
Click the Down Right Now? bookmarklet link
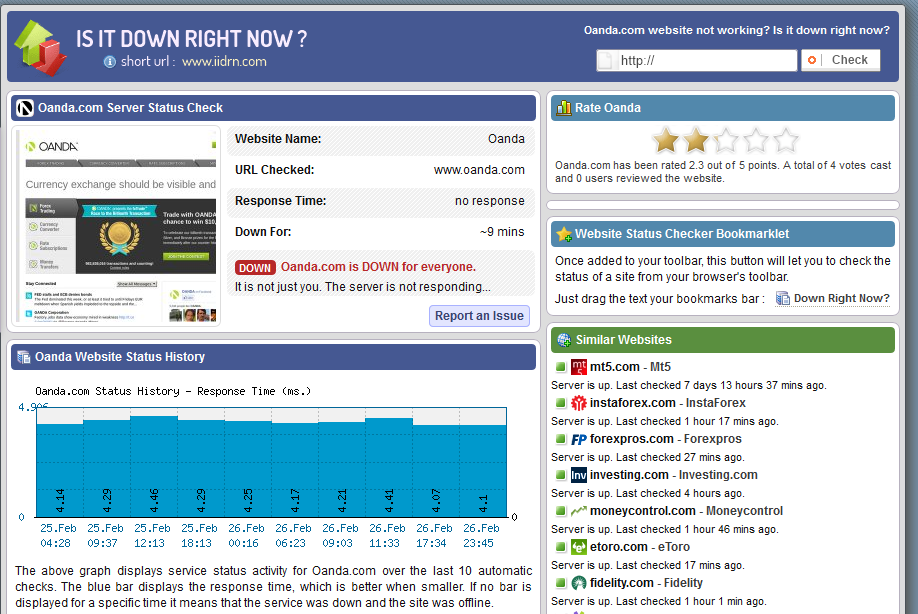pyautogui.click(x=841, y=299)
